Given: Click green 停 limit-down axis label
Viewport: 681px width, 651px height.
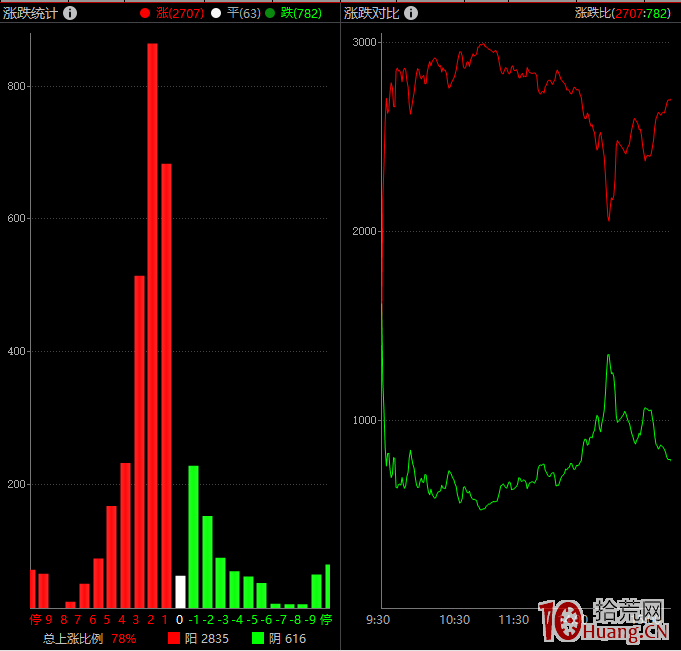Looking at the screenshot, I should tap(326, 620).
